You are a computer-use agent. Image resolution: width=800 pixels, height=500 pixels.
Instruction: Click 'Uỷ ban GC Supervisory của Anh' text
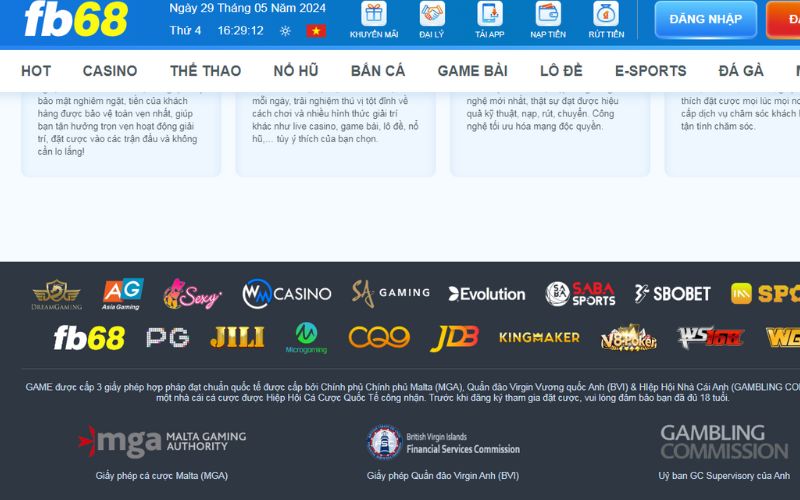(x=724, y=476)
